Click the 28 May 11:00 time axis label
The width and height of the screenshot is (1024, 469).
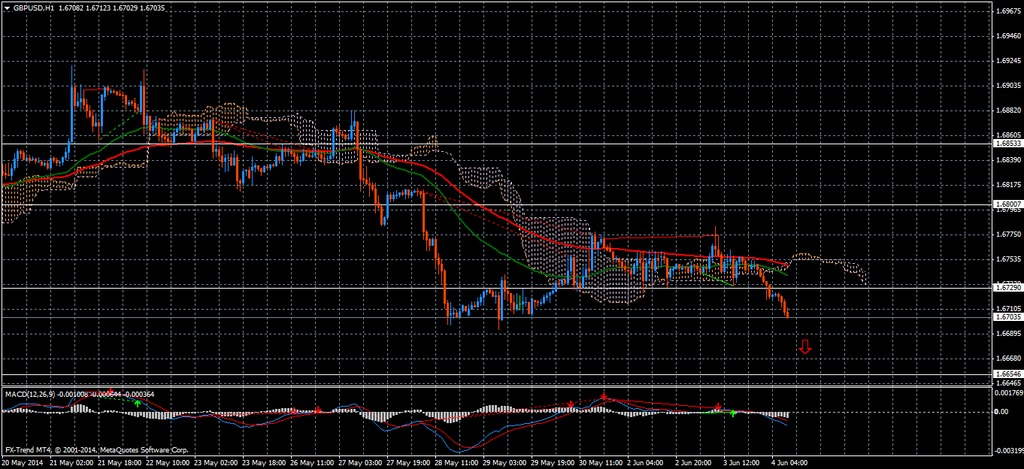456,463
